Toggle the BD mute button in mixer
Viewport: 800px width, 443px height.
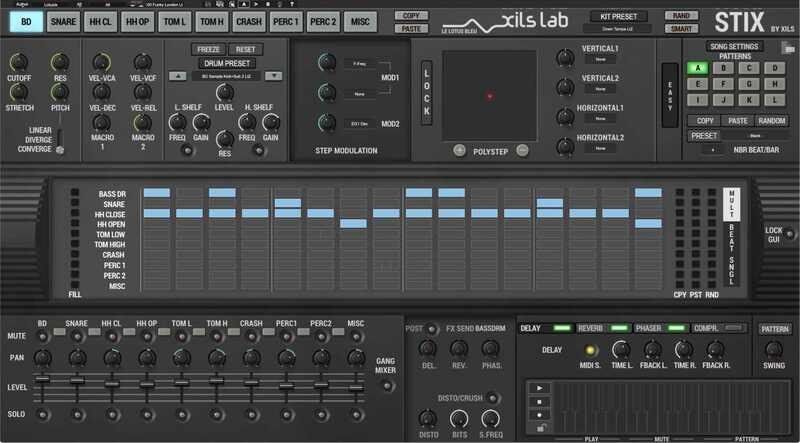pyautogui.click(x=42, y=337)
